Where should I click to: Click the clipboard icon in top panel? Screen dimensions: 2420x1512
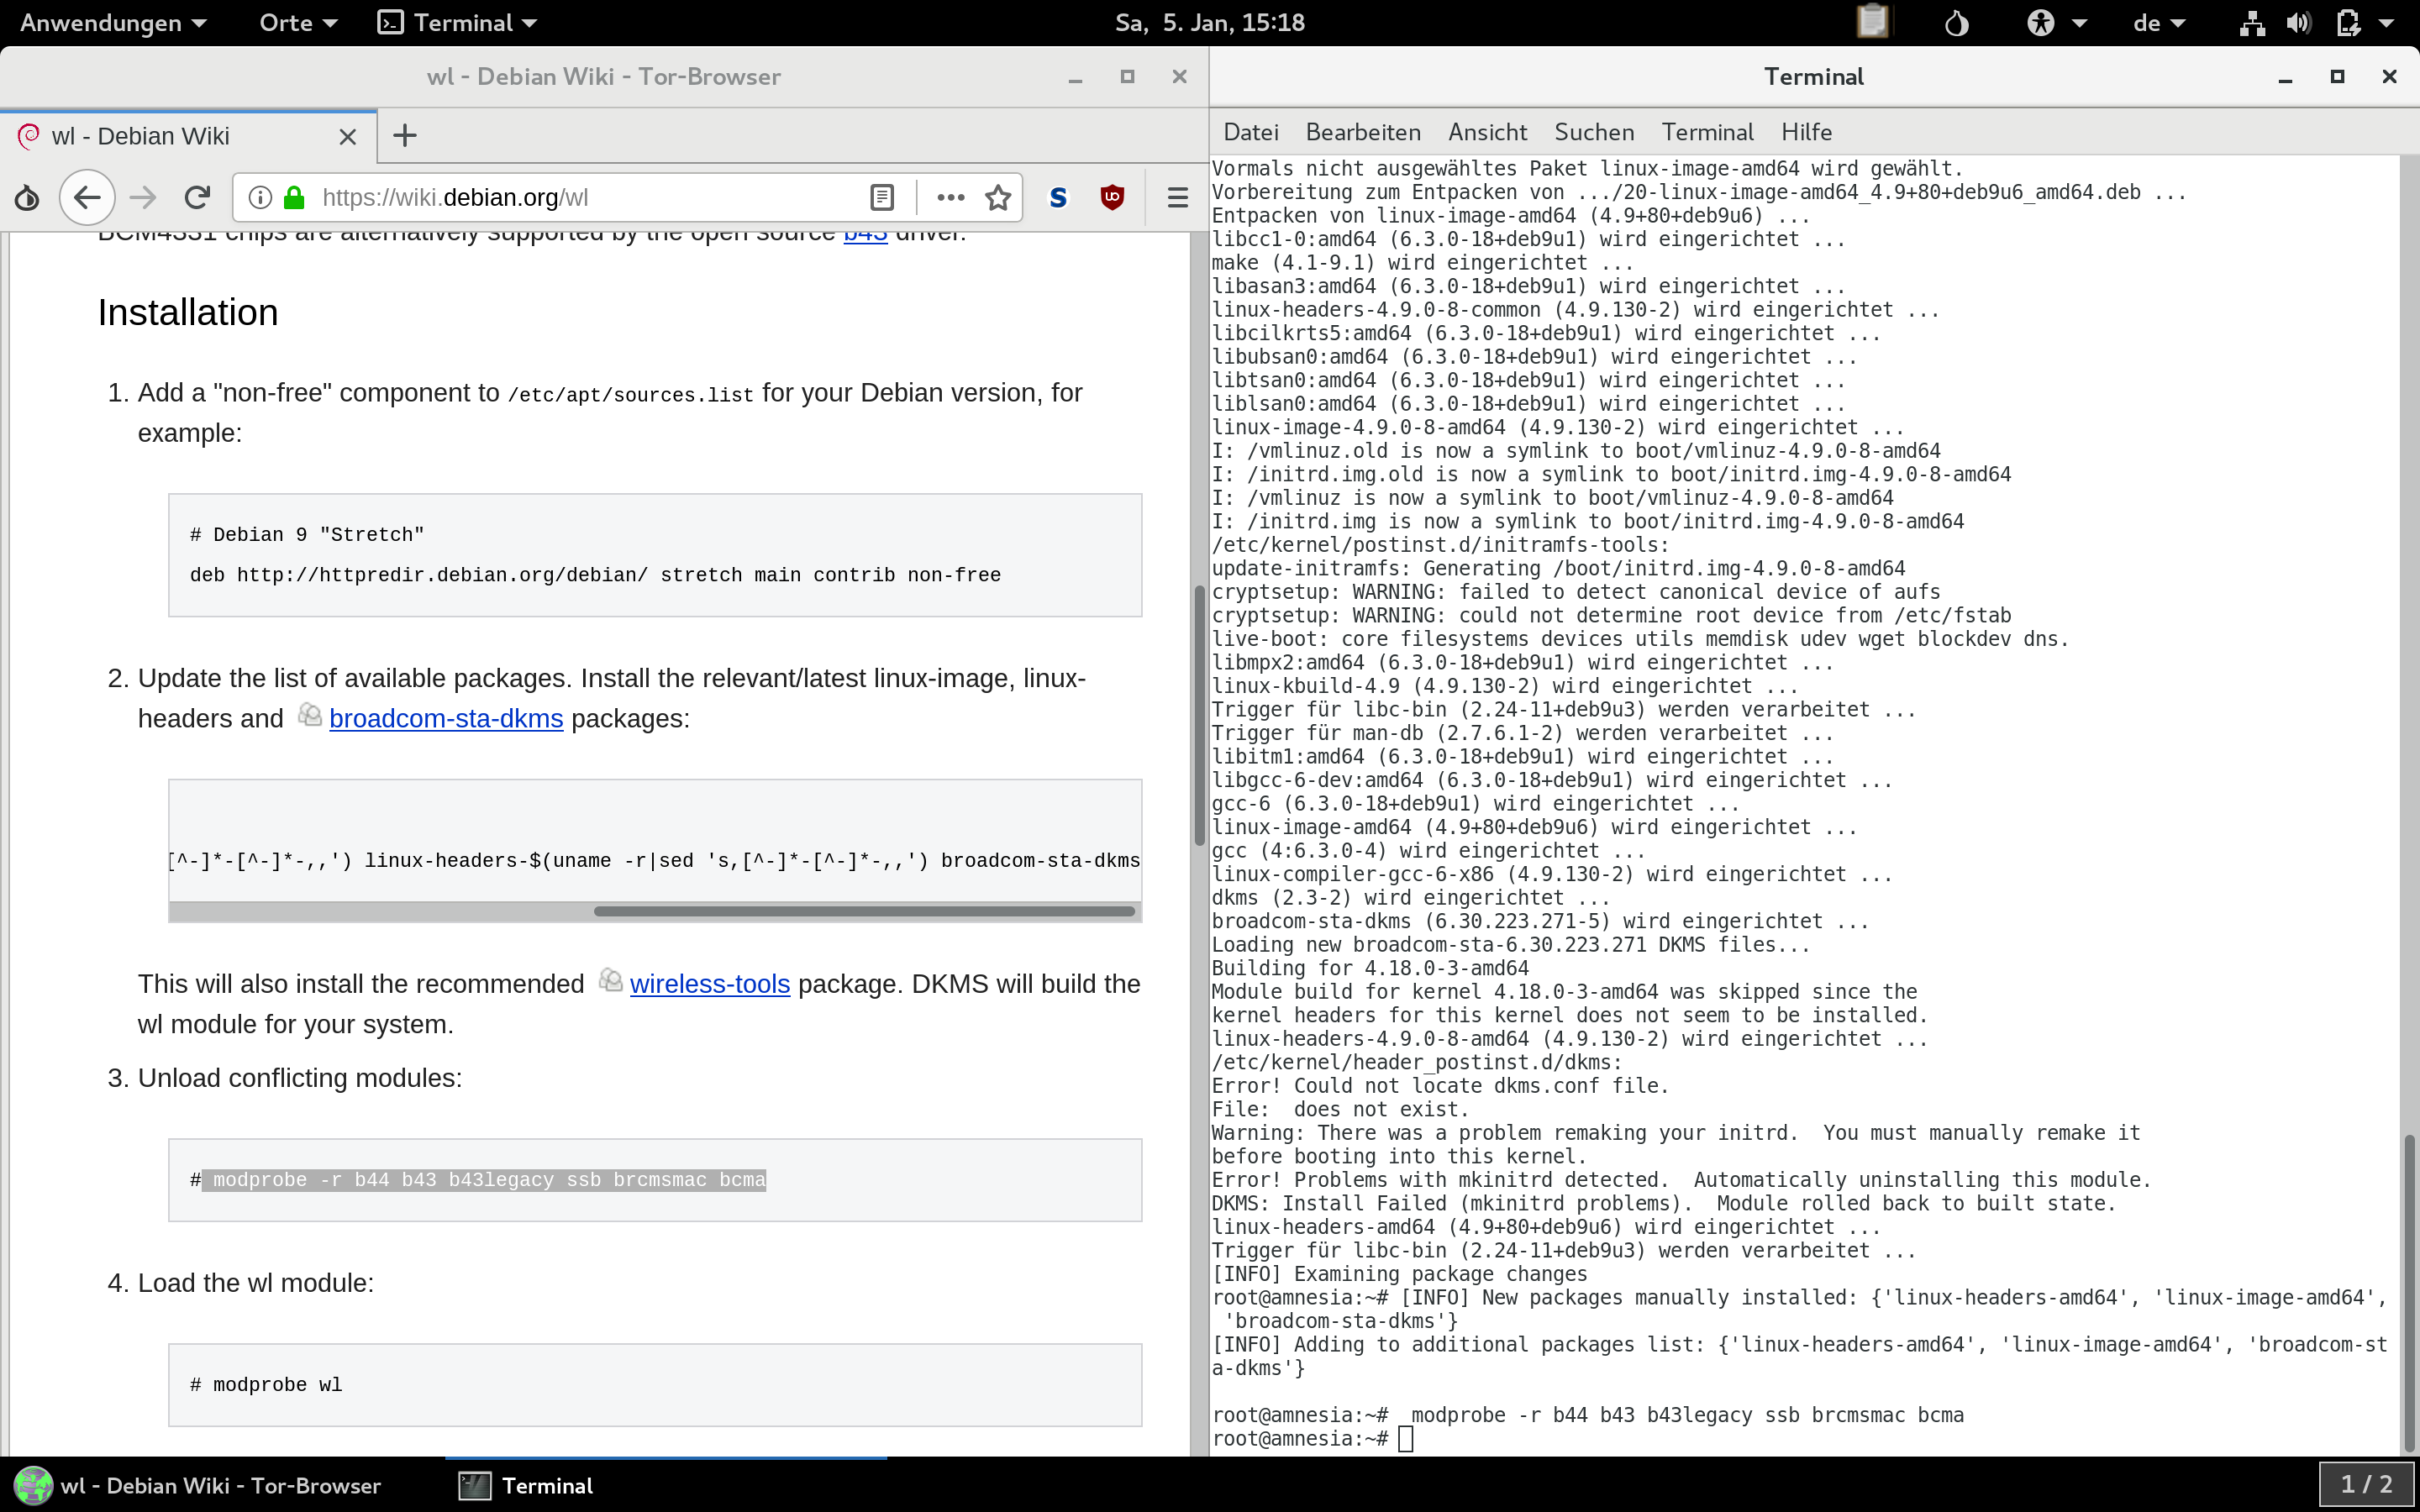pos(1872,22)
